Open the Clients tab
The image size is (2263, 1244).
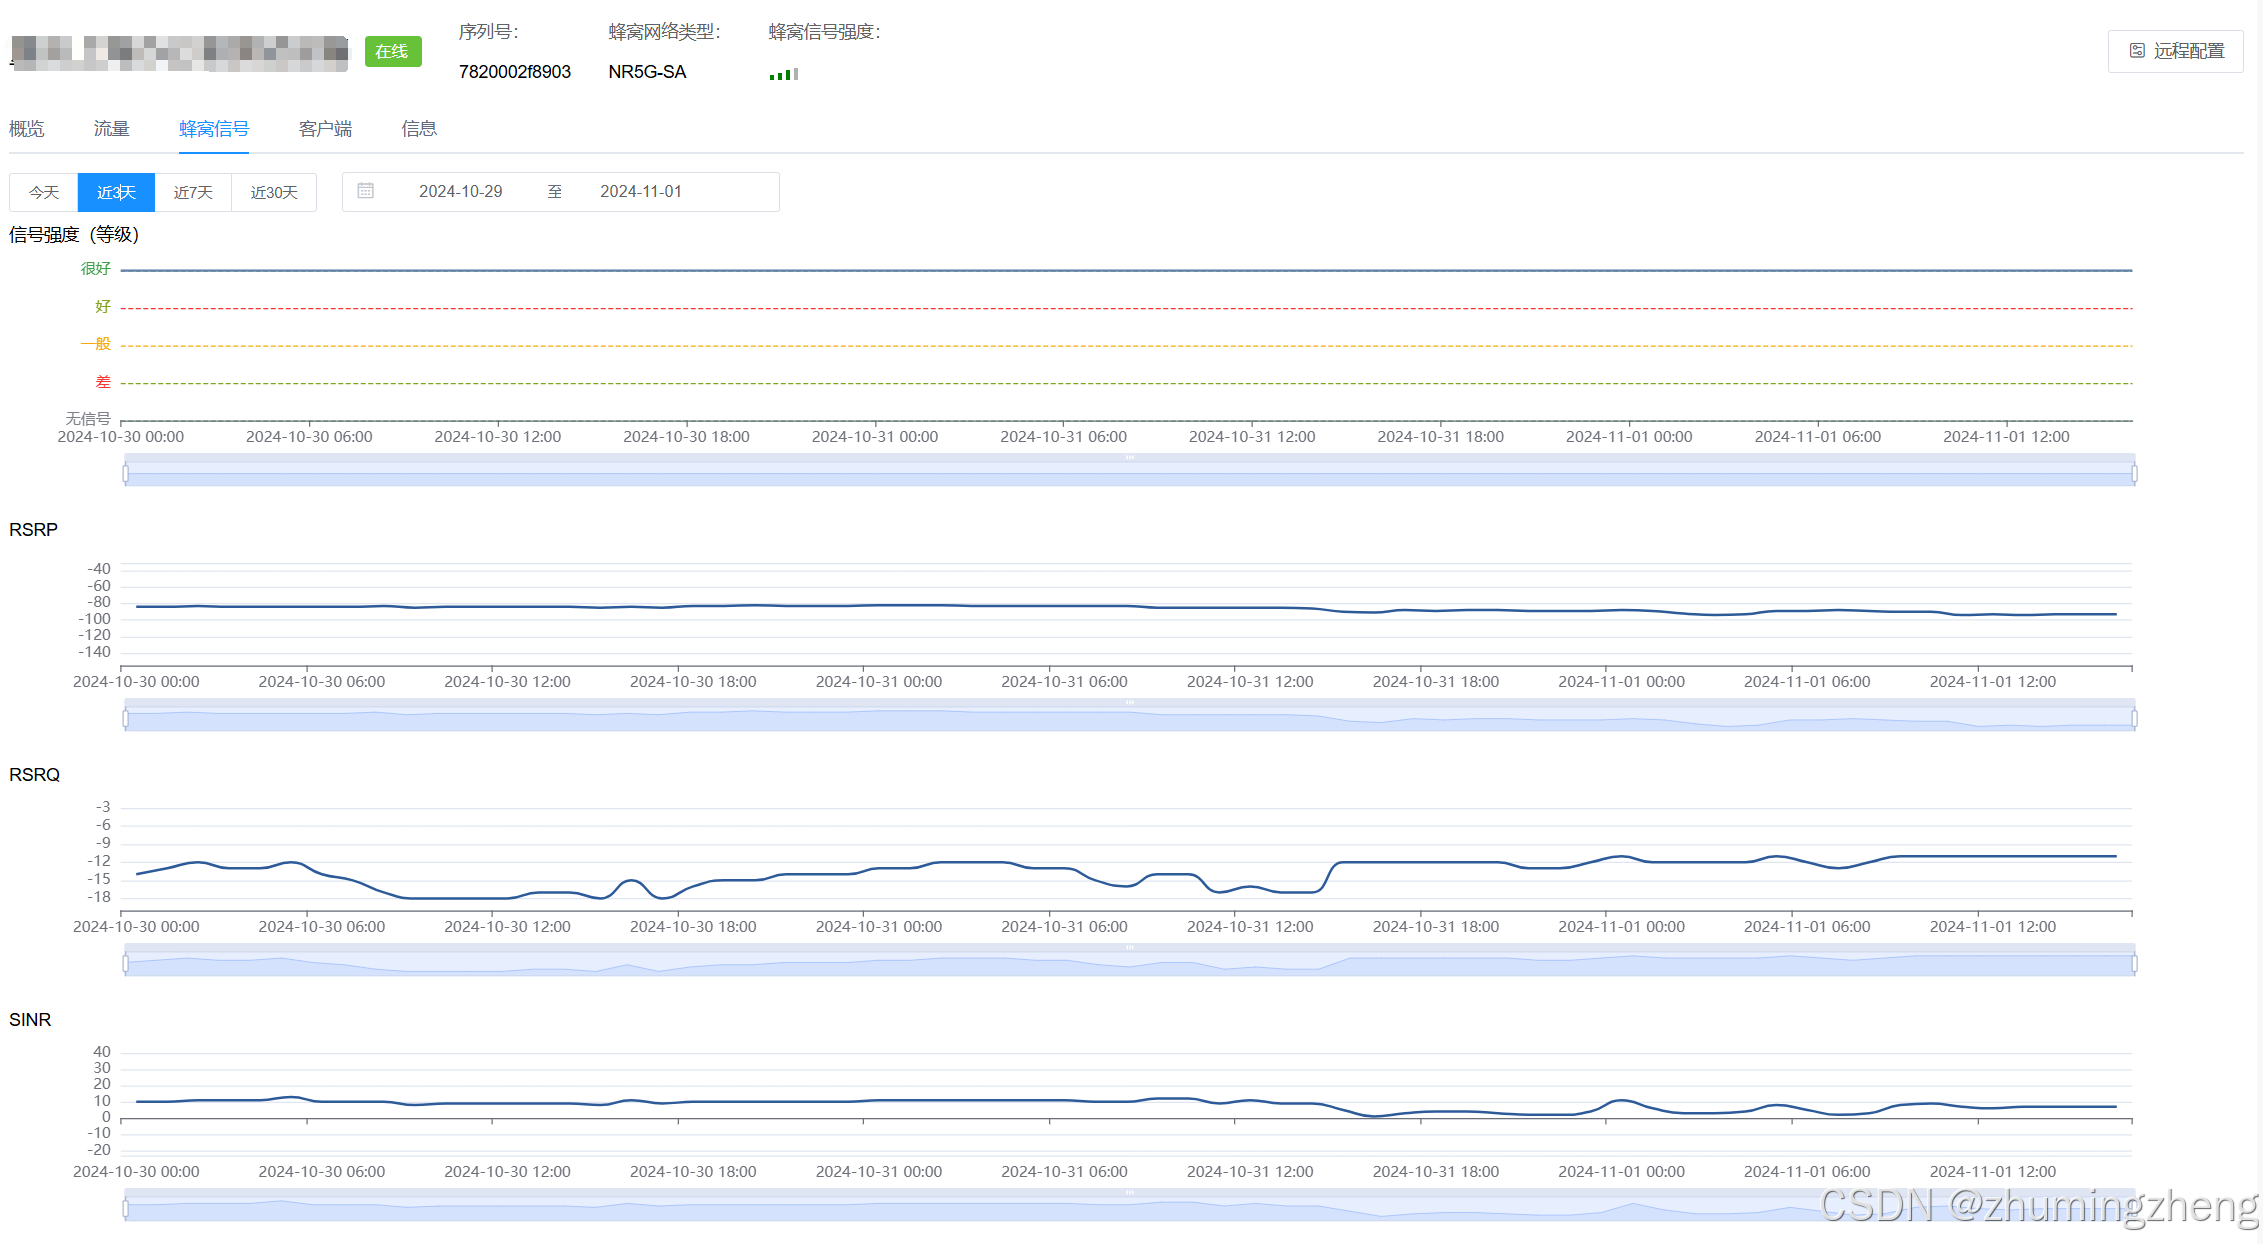pyautogui.click(x=325, y=129)
